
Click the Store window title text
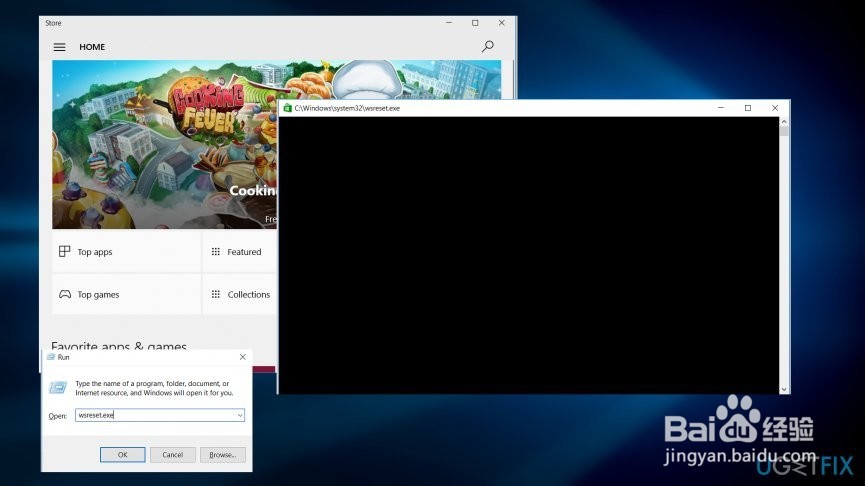54,23
